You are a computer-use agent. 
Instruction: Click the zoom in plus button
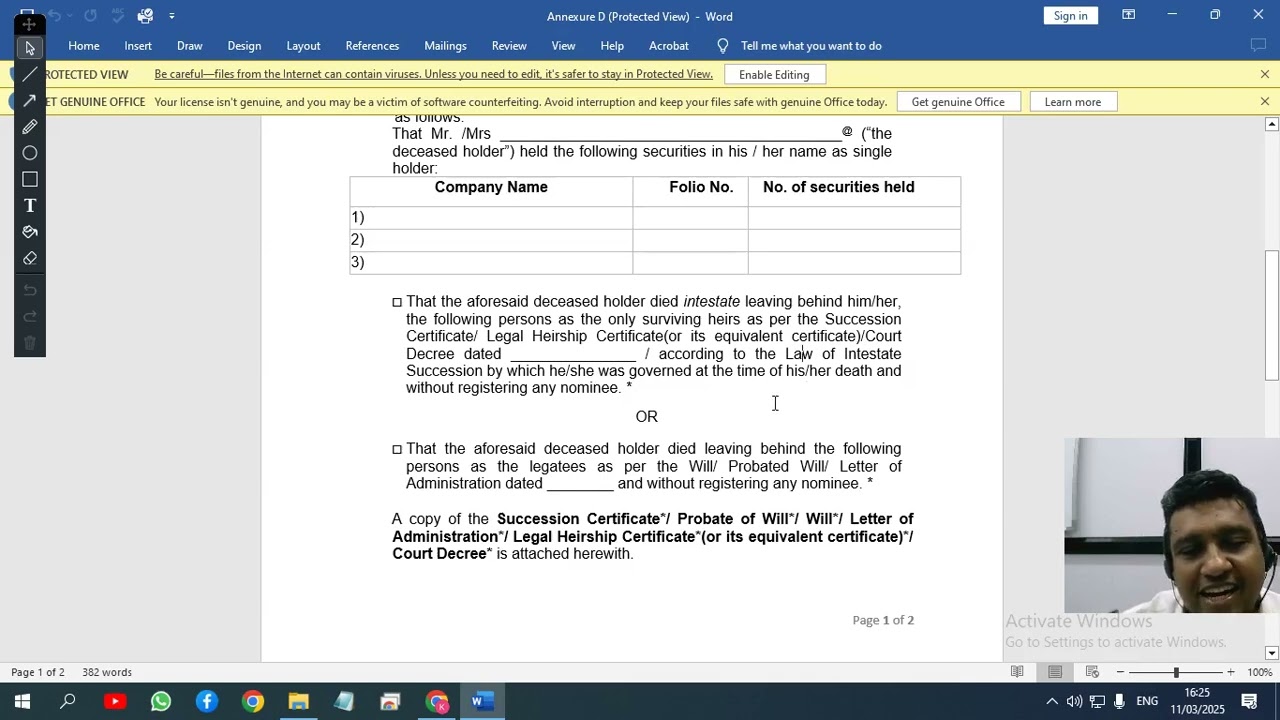coord(1230,672)
